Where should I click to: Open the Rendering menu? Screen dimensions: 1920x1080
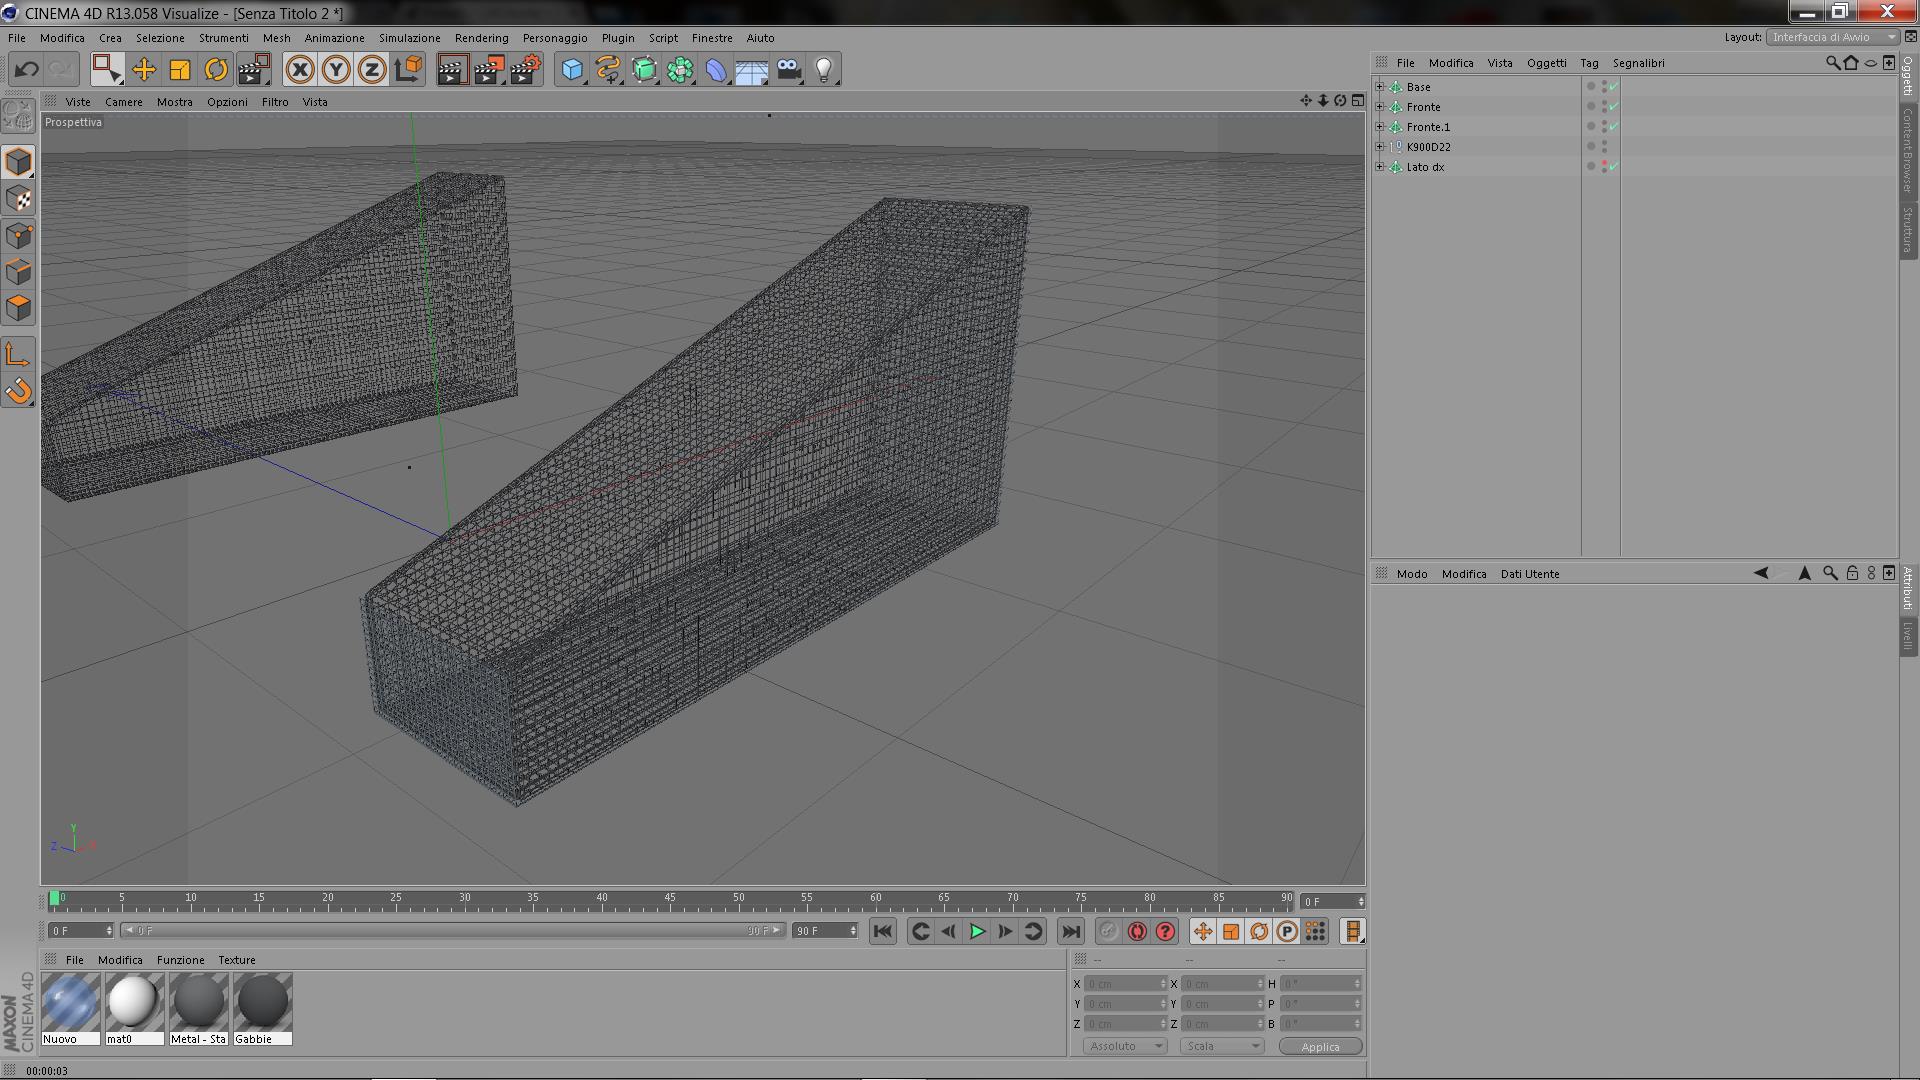(x=481, y=38)
